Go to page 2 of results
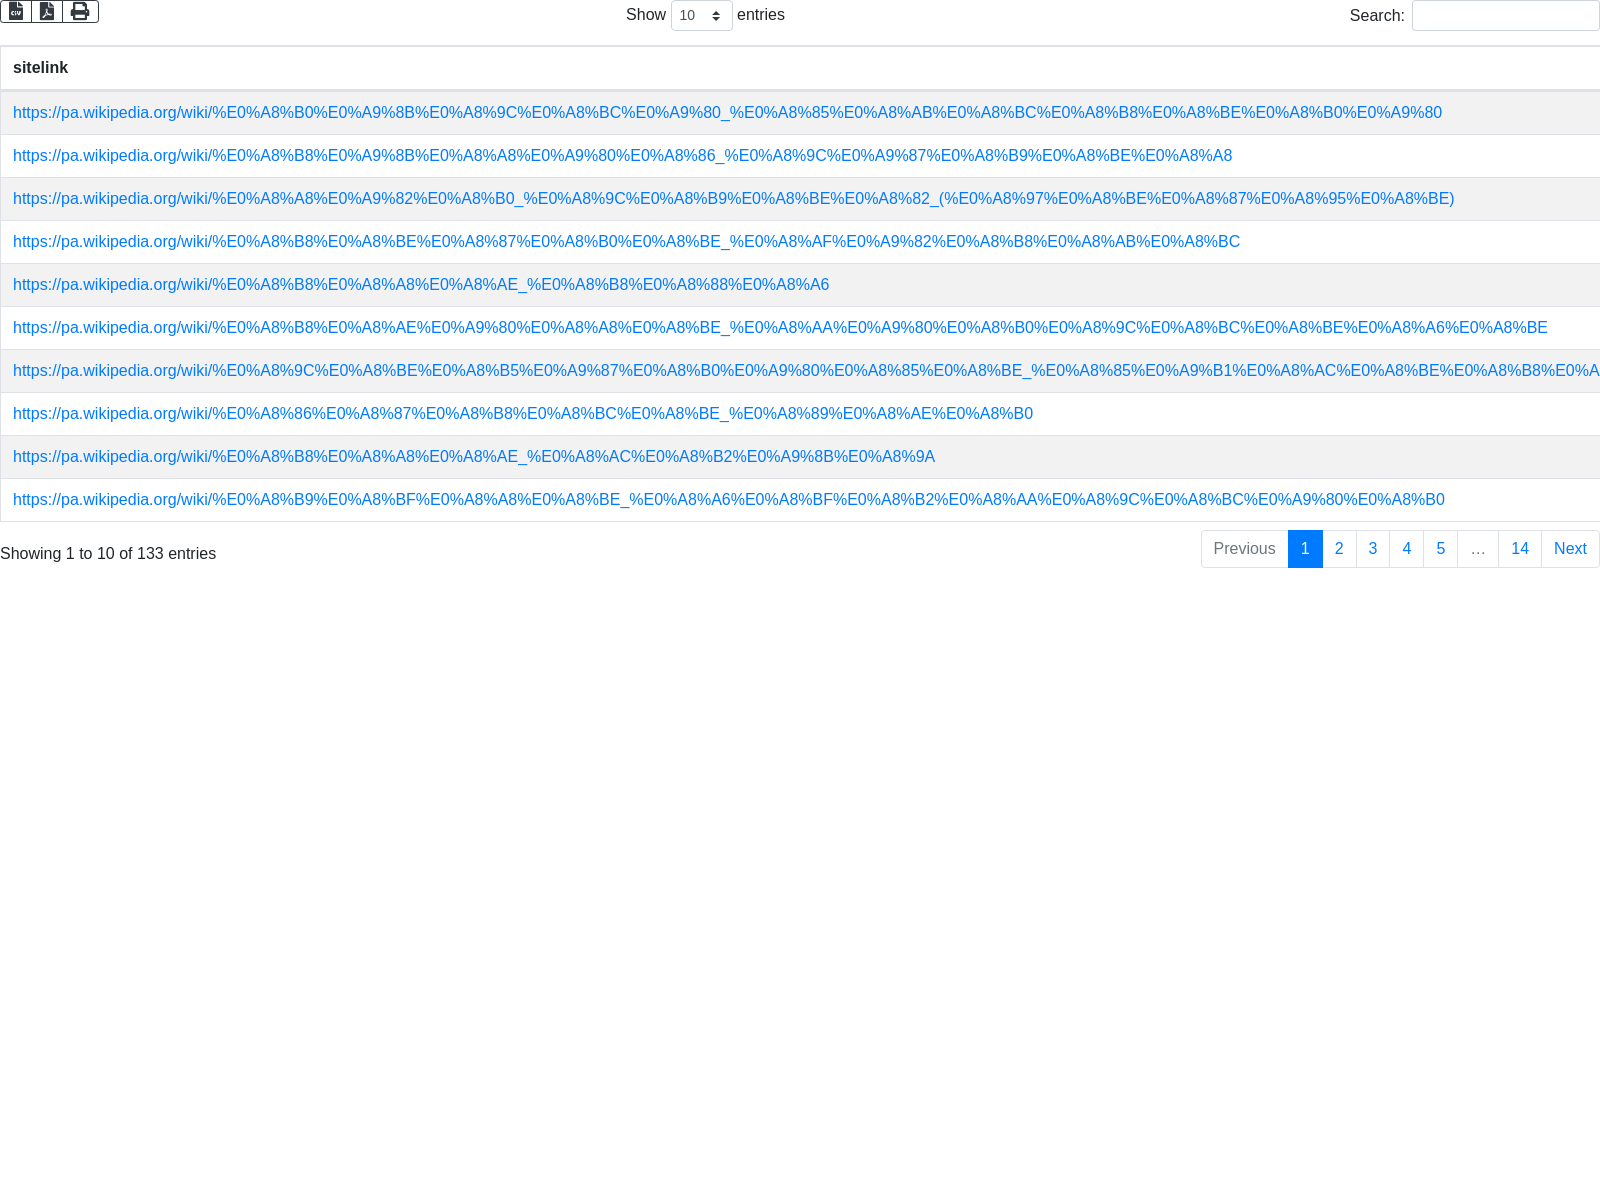Image resolution: width=1600 pixels, height=1200 pixels. pyautogui.click(x=1339, y=549)
